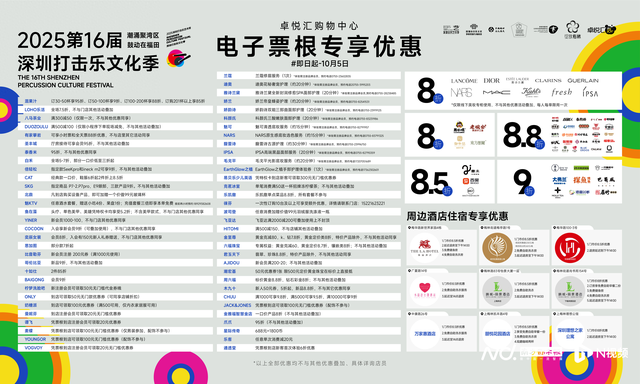Viewport: 640px width, 384px height.
Task: Click the 9折 discount figure
Action: click(x=523, y=182)
